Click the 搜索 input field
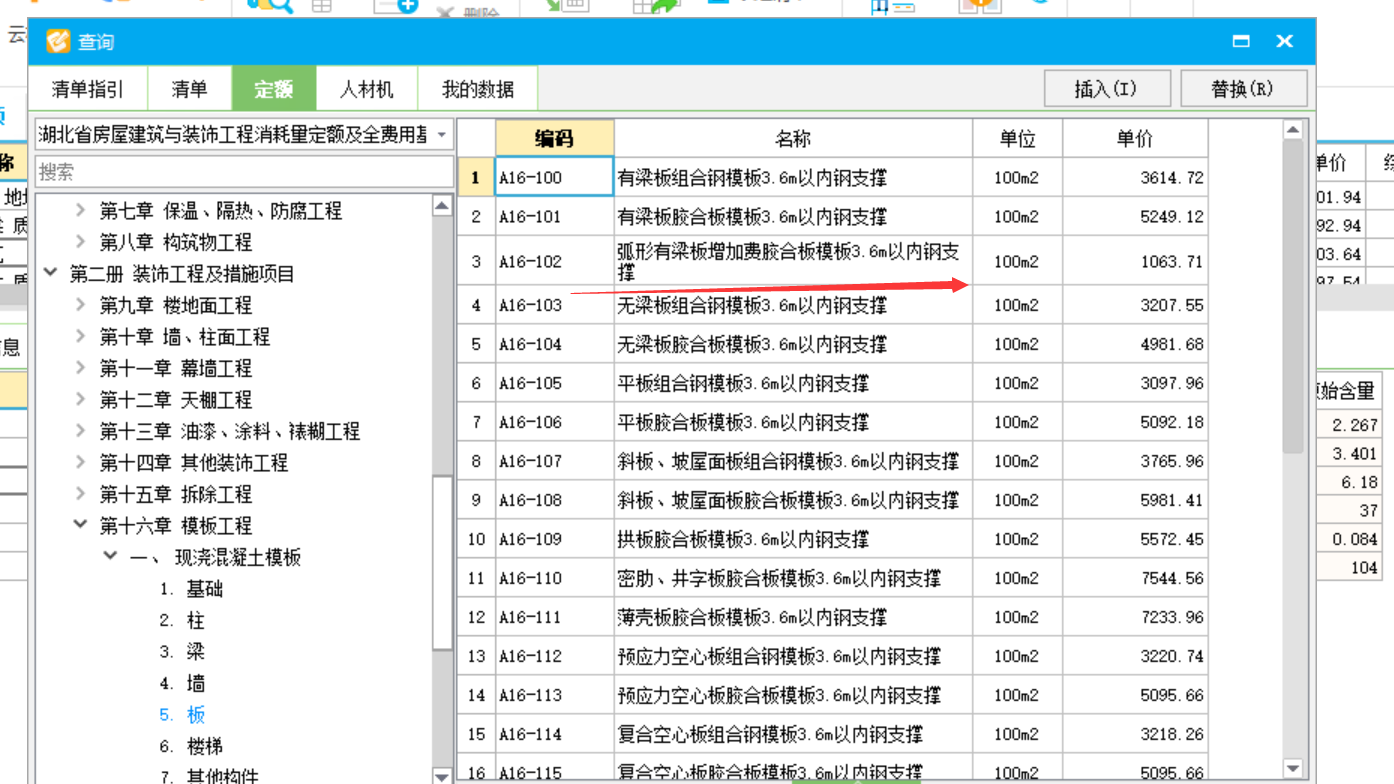The image size is (1394, 784). pyautogui.click(x=244, y=172)
